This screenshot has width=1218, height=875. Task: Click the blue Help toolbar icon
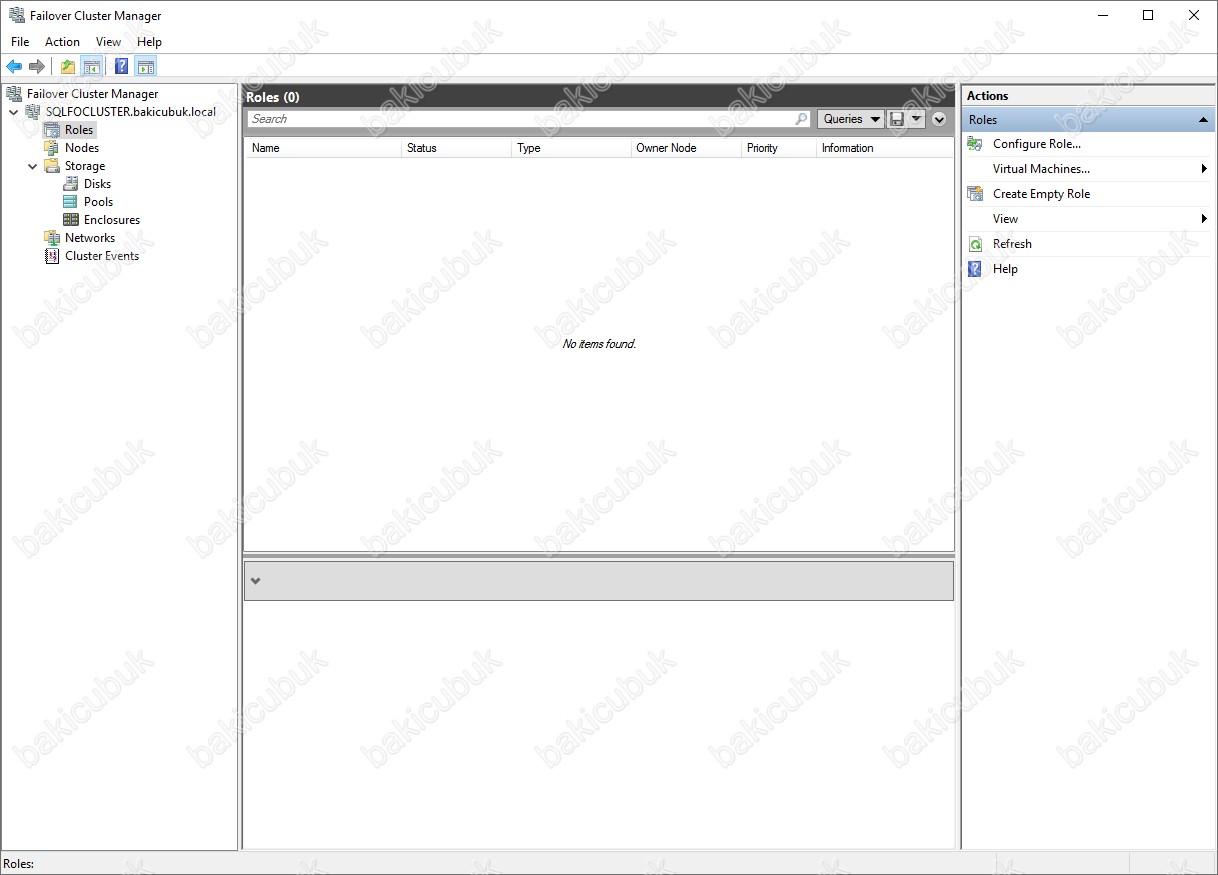pyautogui.click(x=122, y=67)
